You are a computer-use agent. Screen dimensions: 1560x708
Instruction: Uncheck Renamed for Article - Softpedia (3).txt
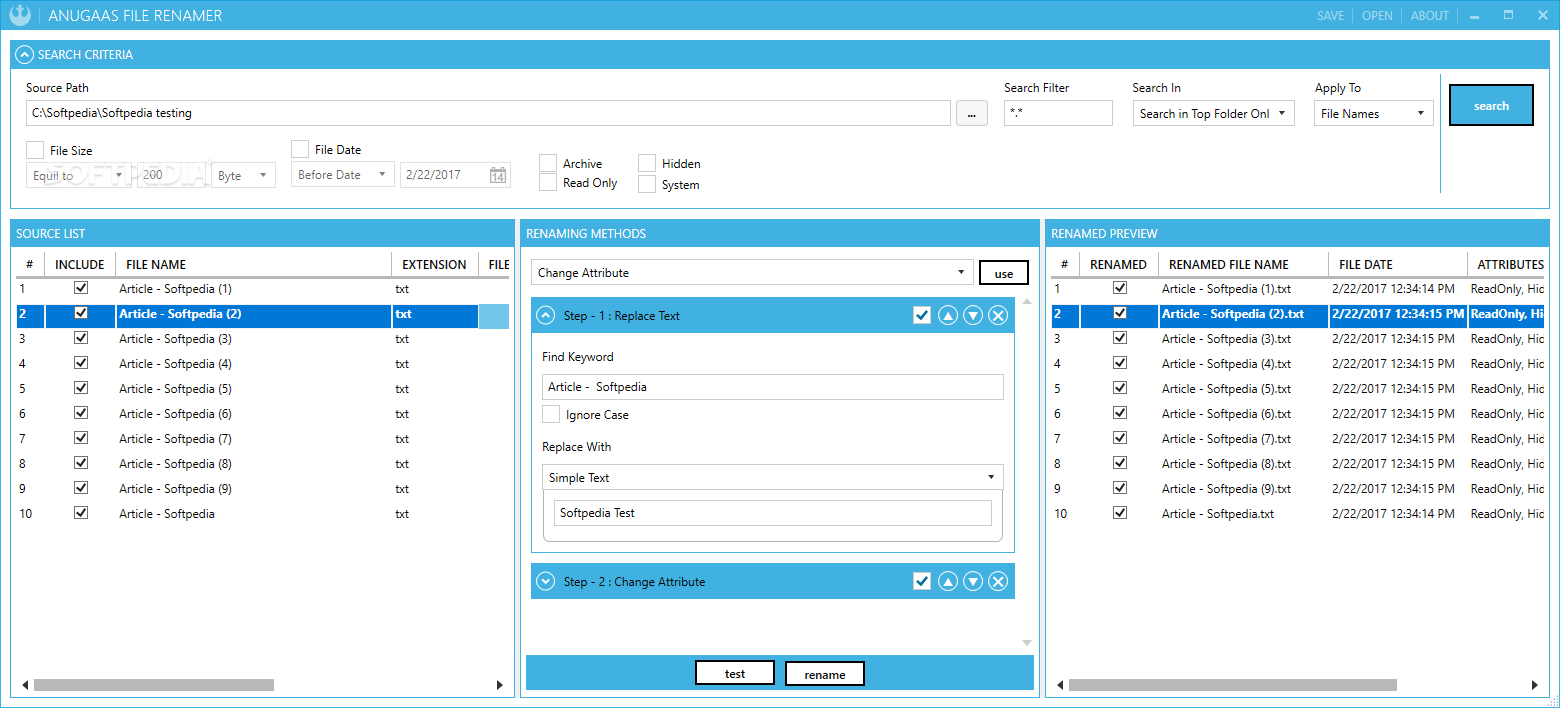(x=1120, y=338)
